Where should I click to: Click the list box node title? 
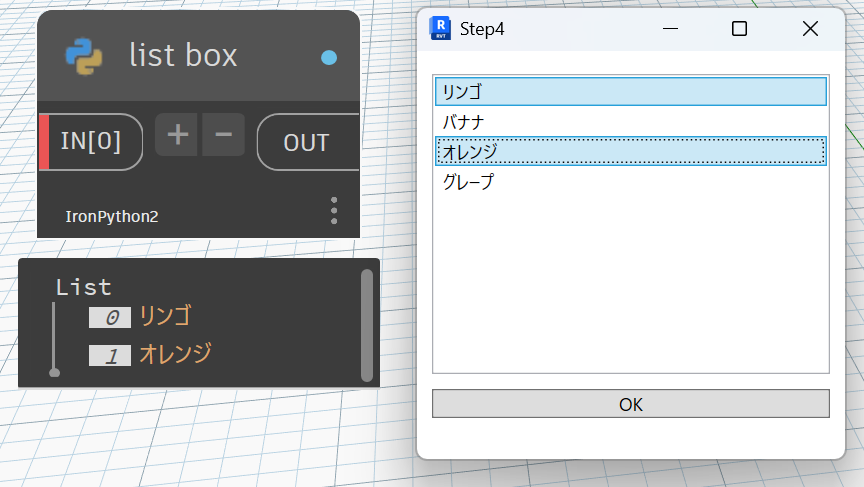point(183,56)
